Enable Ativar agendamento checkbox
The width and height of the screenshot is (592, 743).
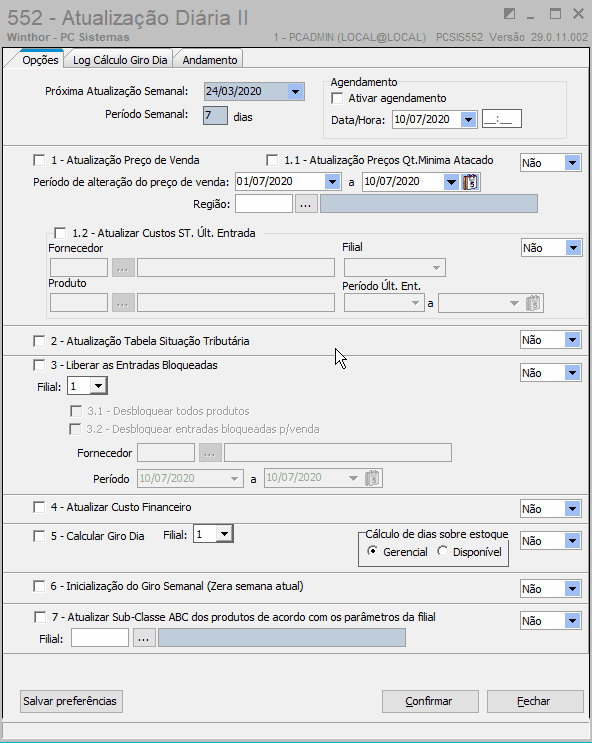click(x=337, y=99)
